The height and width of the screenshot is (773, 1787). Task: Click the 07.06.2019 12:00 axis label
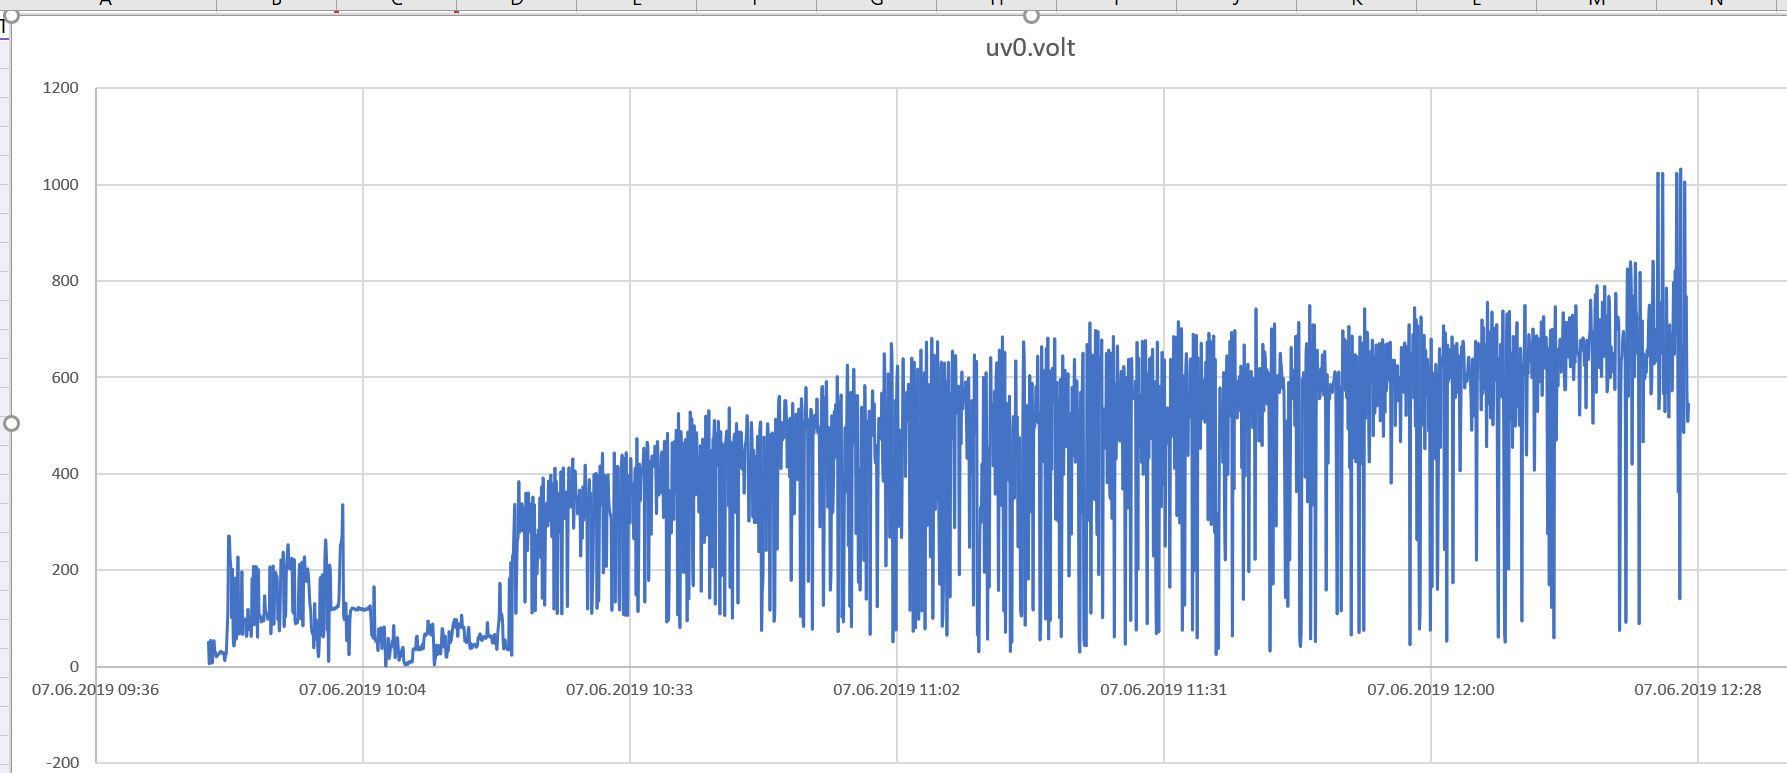[1430, 690]
